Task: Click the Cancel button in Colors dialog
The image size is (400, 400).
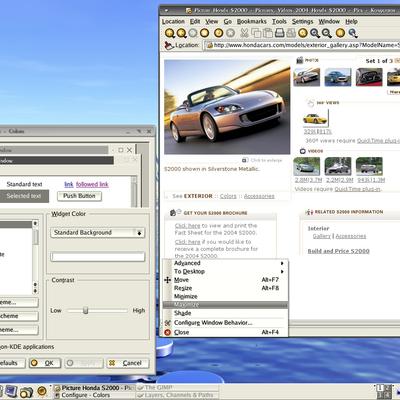Action: click(127, 363)
